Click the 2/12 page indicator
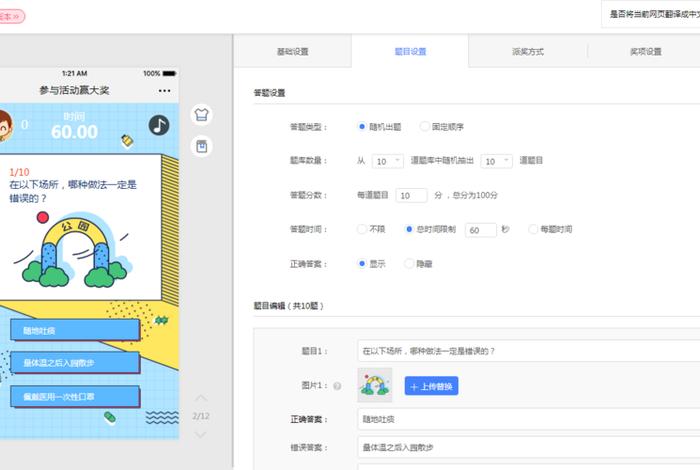This screenshot has height=470, width=700. coord(201,416)
